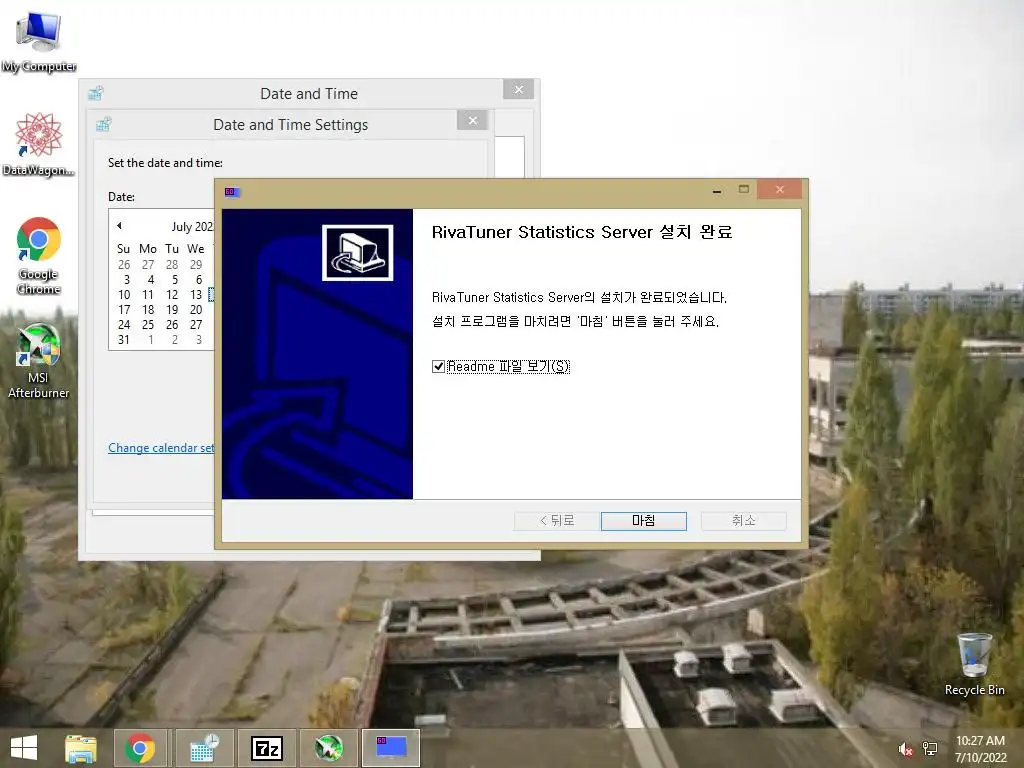Click the installer computer logo image
1024x768 pixels.
357,253
